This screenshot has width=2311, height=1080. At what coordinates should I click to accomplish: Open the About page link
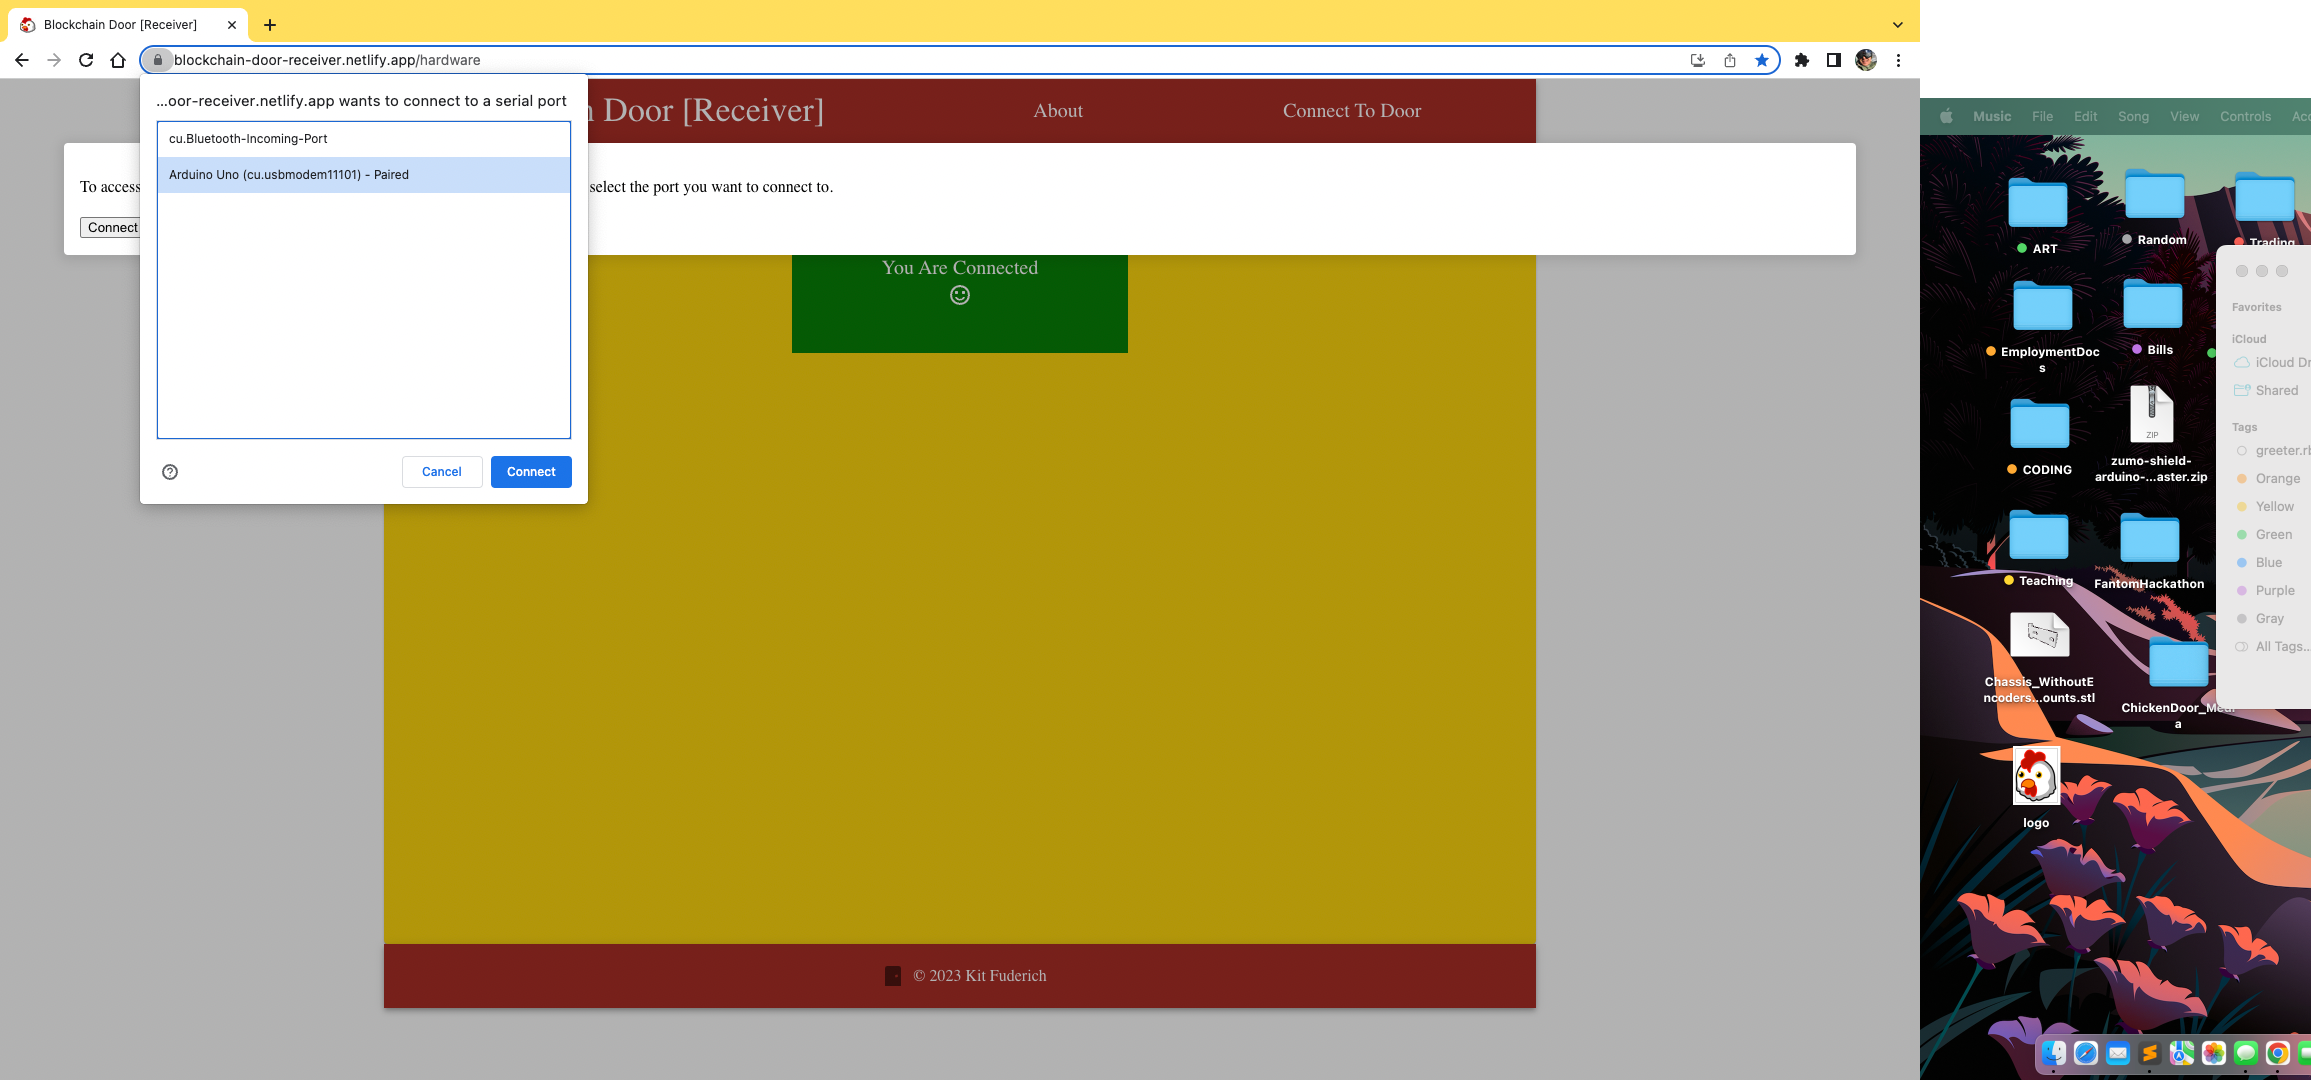[1058, 111]
